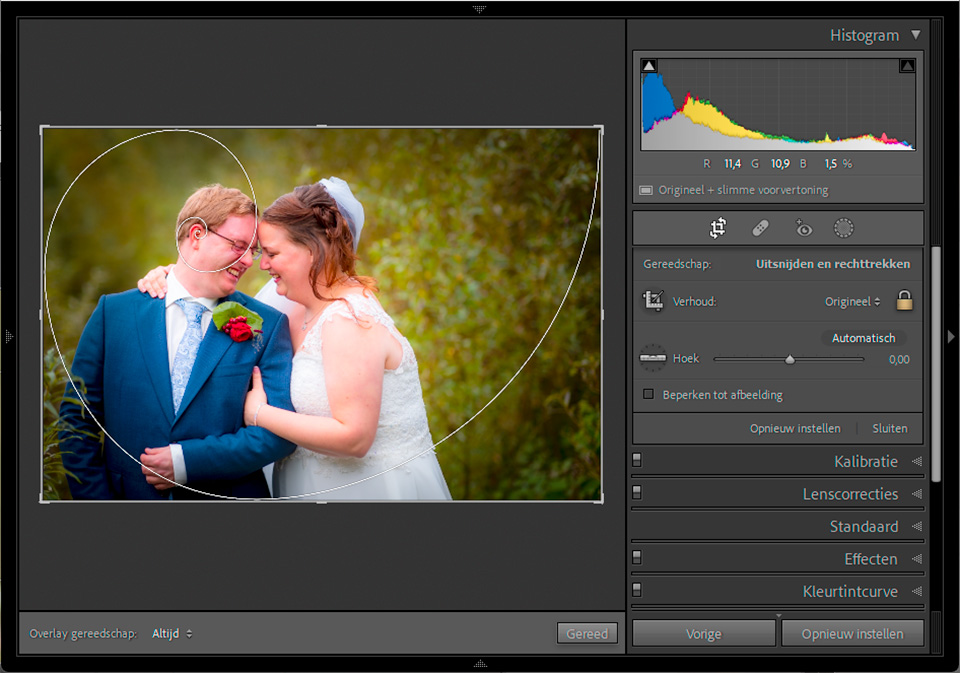
Task: Click the bottom Opnieuw instellen button
Action: pyautogui.click(x=852, y=633)
